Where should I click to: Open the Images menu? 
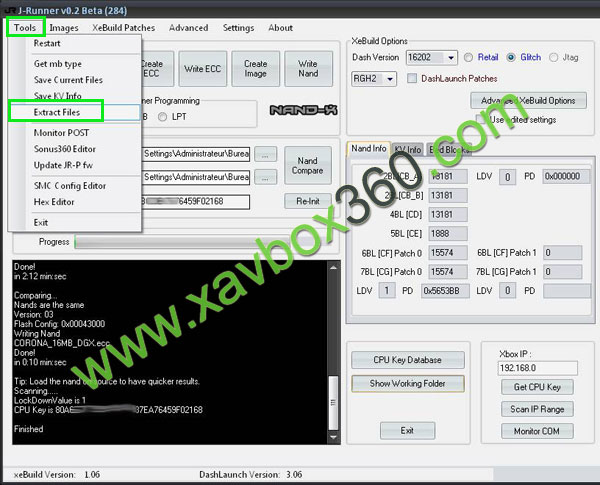pyautogui.click(x=64, y=28)
